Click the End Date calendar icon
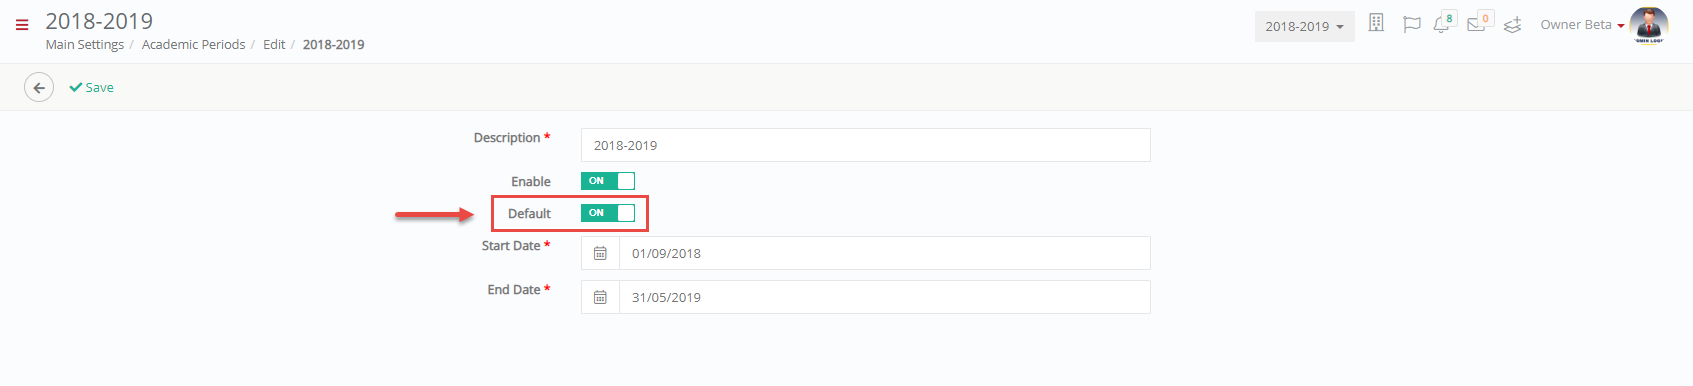 [x=600, y=297]
